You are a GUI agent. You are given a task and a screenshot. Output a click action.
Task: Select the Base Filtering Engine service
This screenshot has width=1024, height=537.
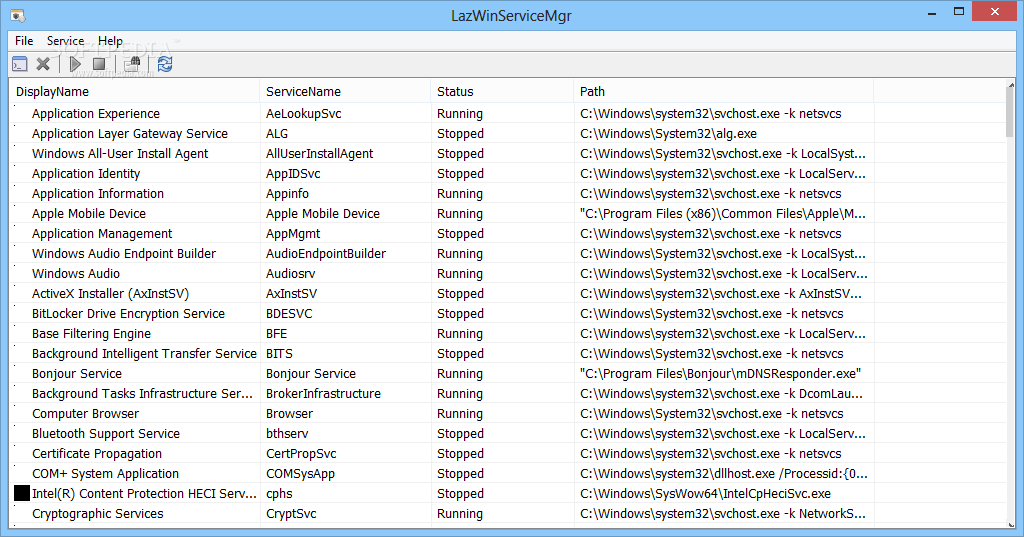(x=91, y=334)
